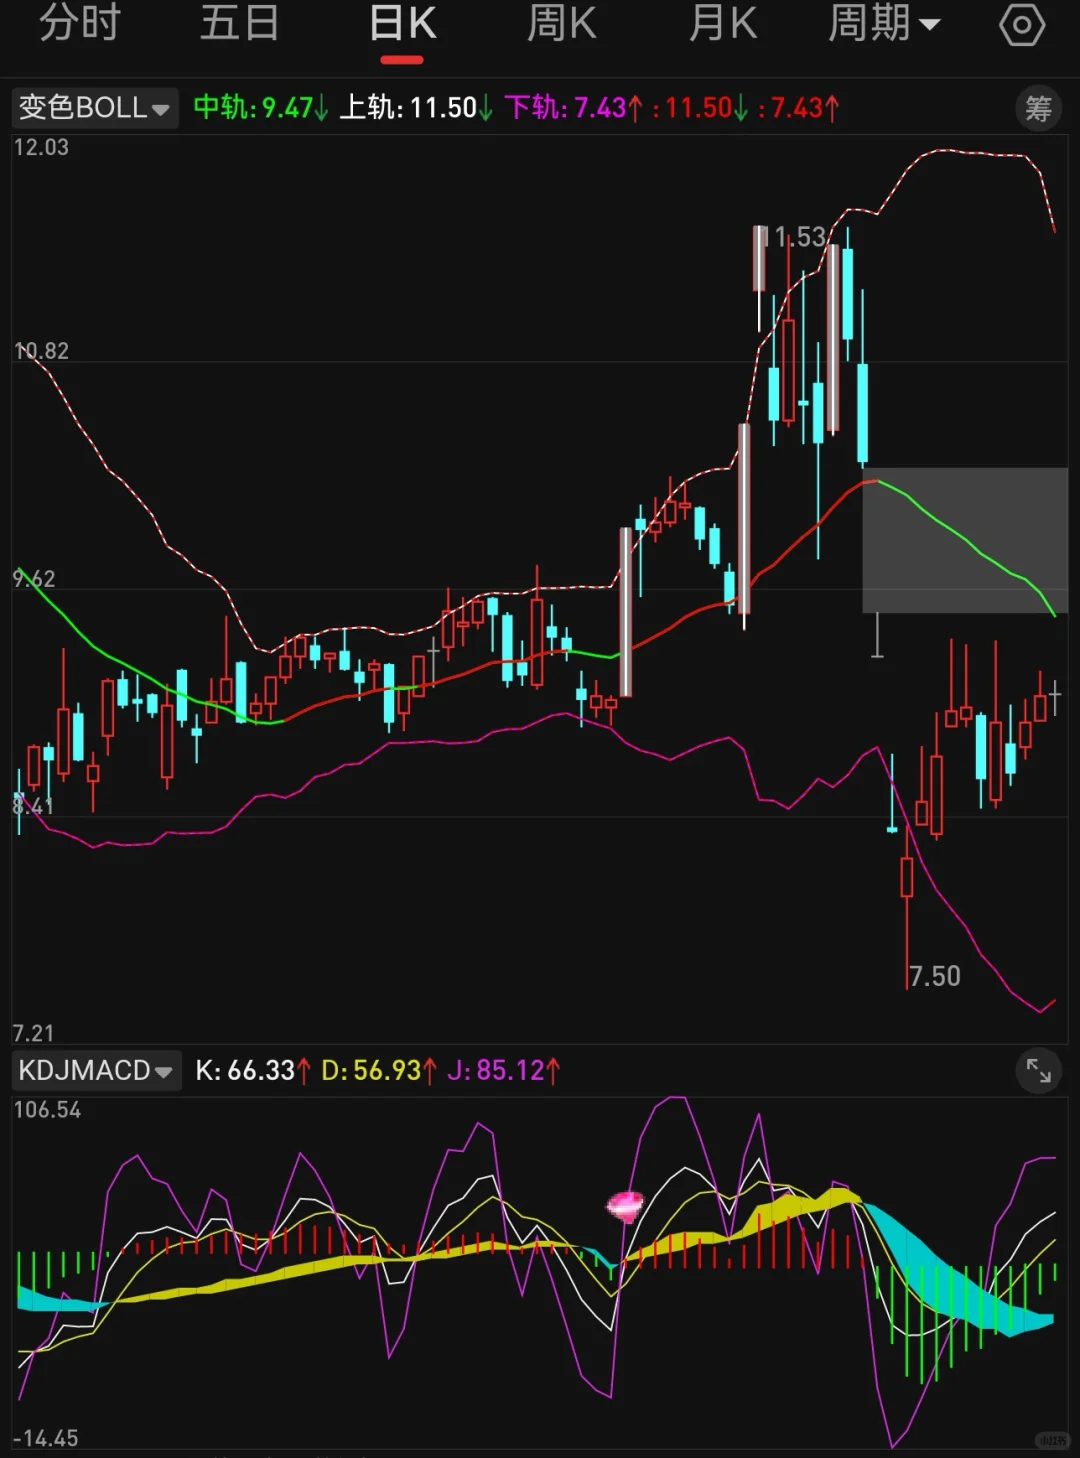This screenshot has width=1080, height=1458.
Task: Switch to the 五日 chart tab
Action: point(240,24)
